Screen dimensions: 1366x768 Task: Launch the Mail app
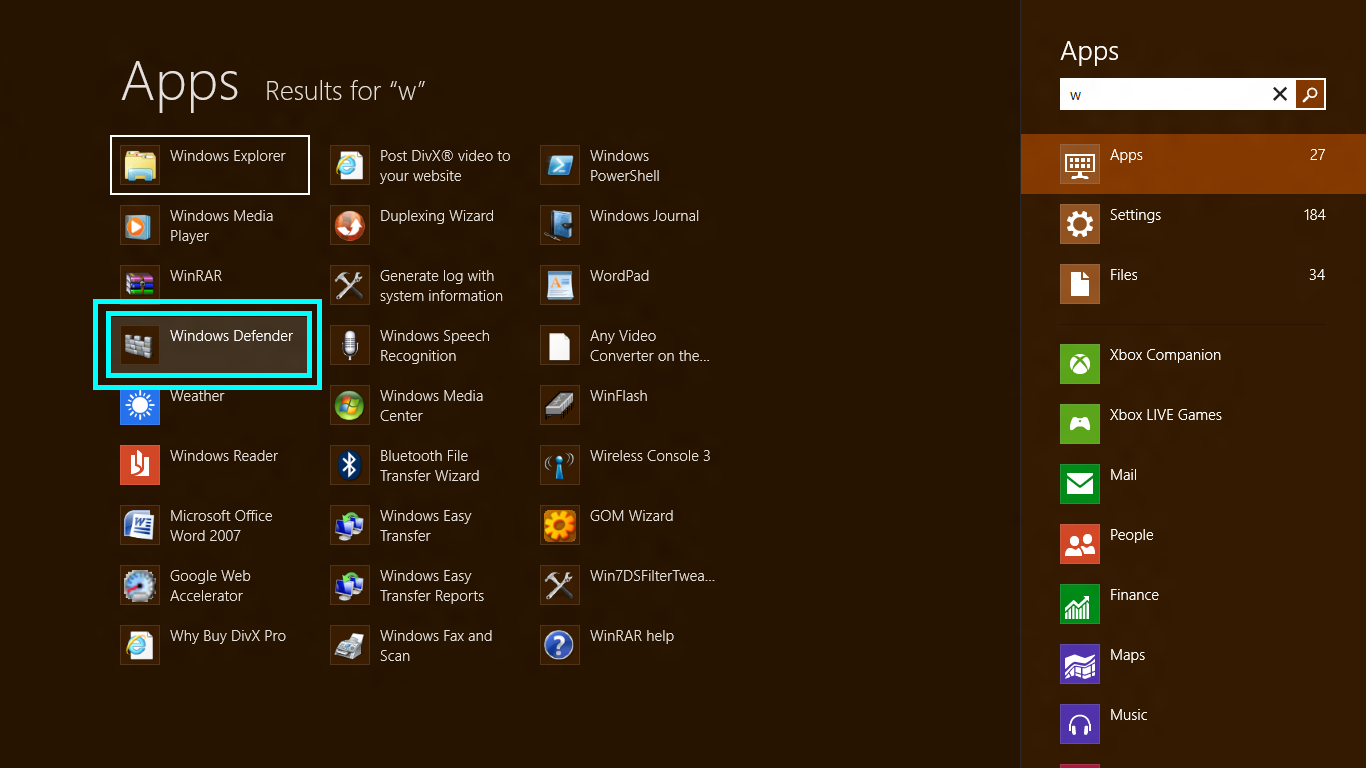[x=1122, y=474]
